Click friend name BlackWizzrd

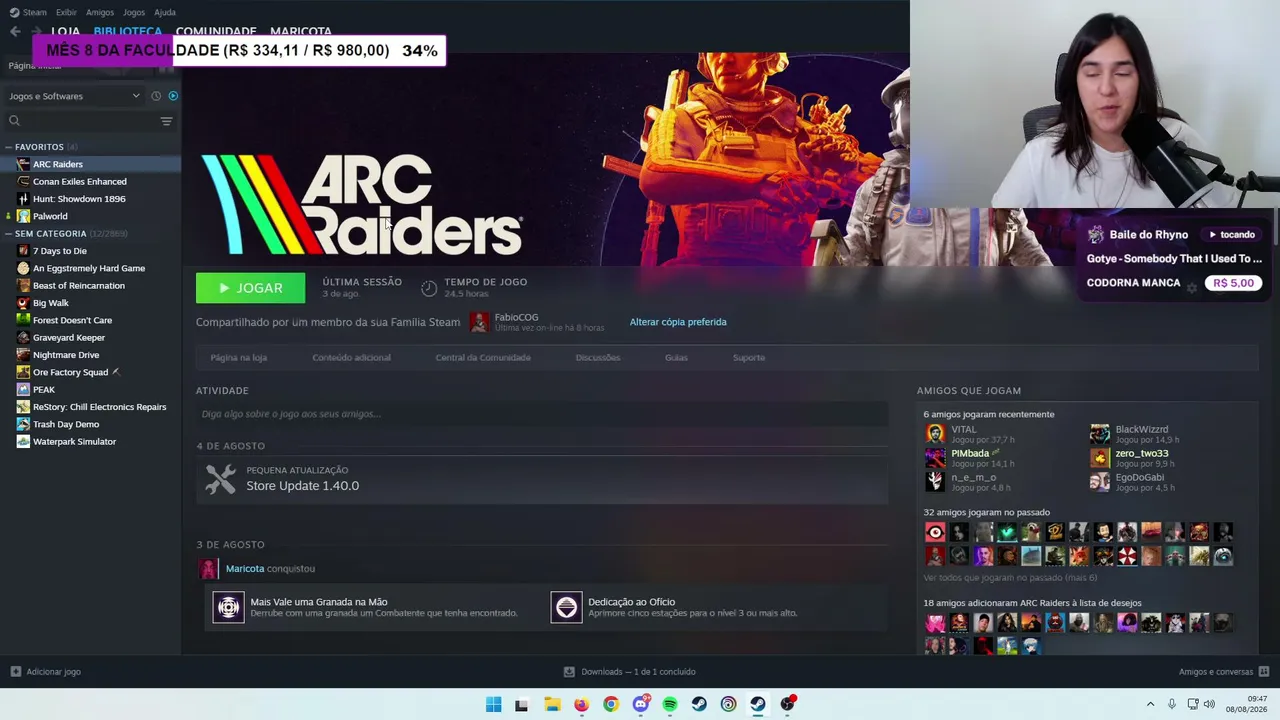tap(1141, 429)
